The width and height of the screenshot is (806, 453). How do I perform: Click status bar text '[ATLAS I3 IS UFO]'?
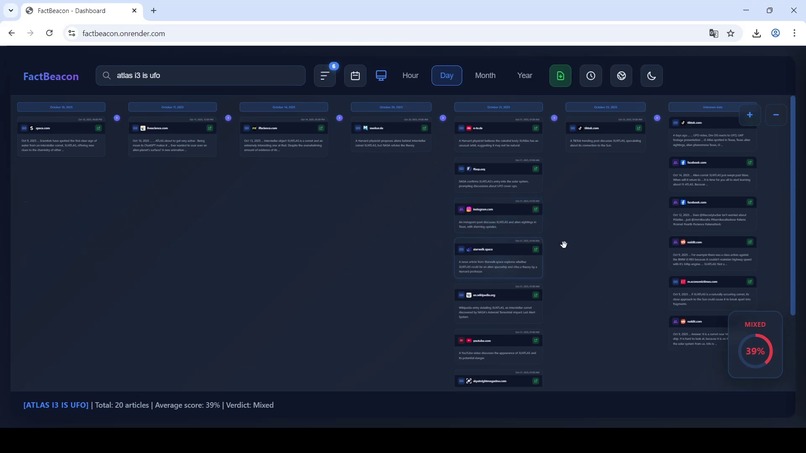pyautogui.click(x=56, y=405)
